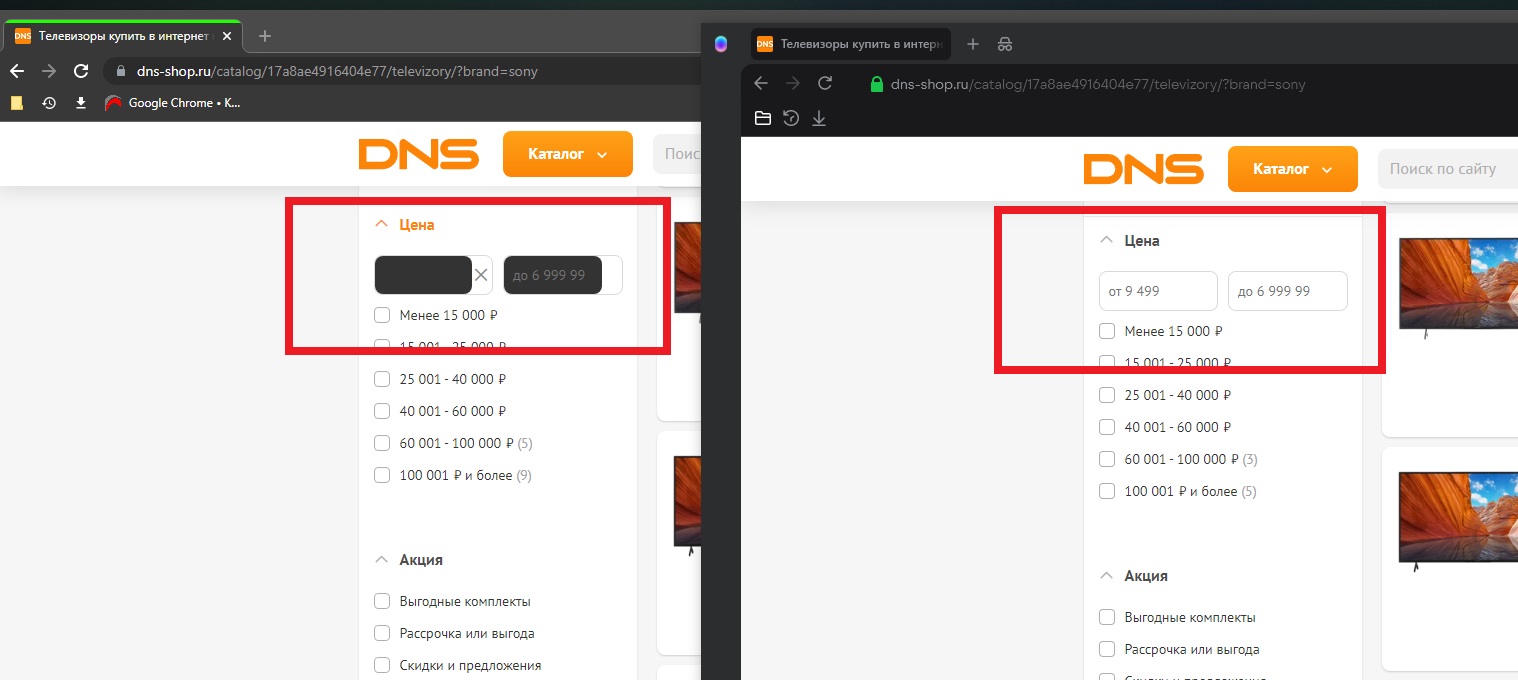
Task: Enable "Рассрочка или выгода" in Yandex Browser
Action: coord(1107,649)
